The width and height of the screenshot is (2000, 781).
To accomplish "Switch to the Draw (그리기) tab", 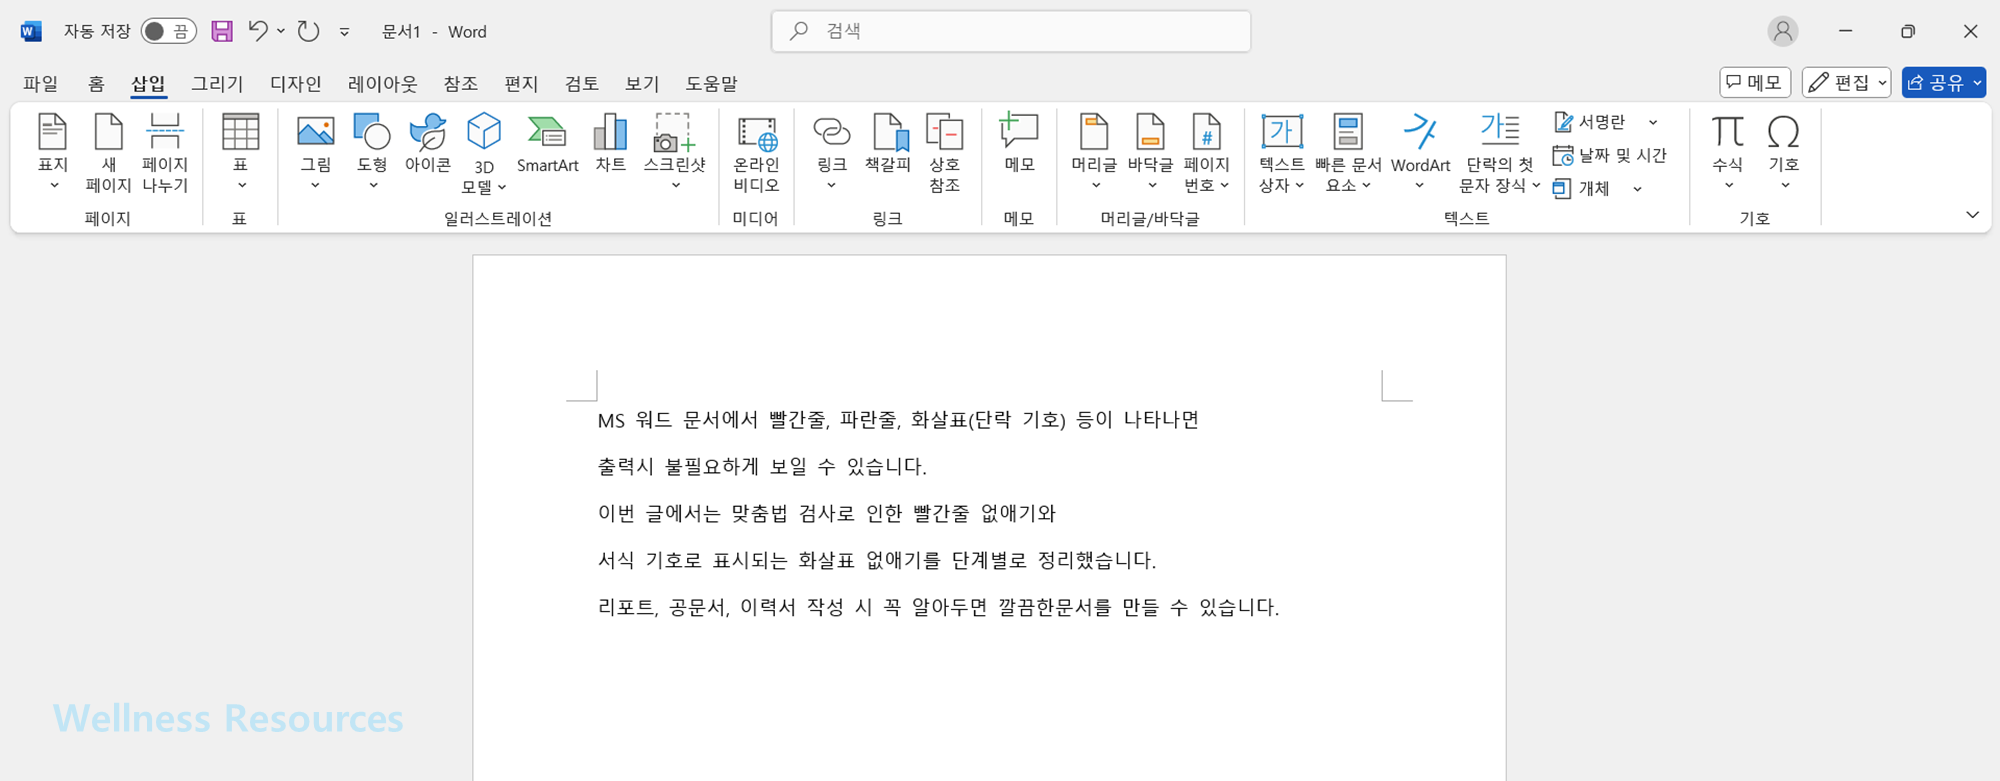I will click(x=217, y=84).
